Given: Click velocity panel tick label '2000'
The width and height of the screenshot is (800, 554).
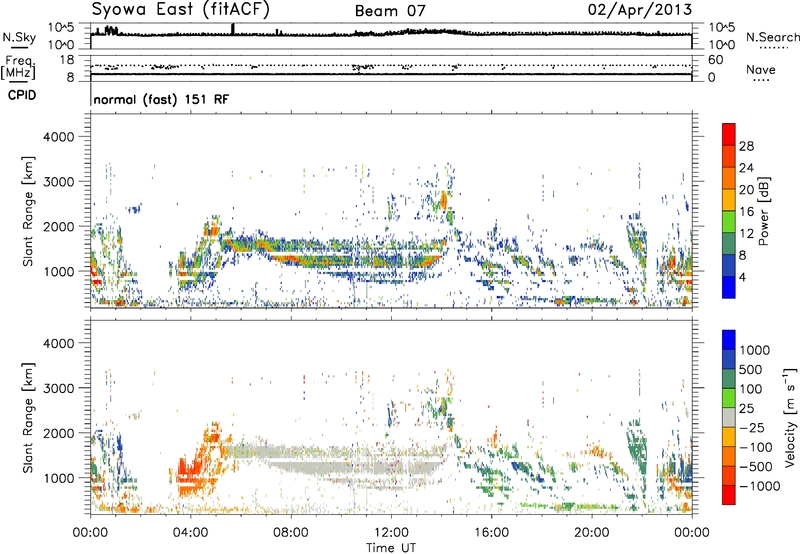Looking at the screenshot, I should 58,433.
